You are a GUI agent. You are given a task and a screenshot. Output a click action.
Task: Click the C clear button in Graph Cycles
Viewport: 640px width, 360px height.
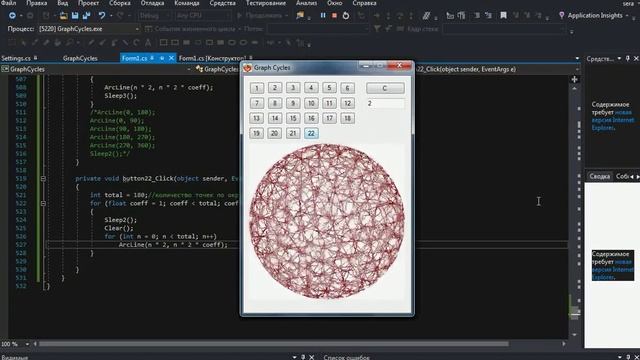point(385,88)
